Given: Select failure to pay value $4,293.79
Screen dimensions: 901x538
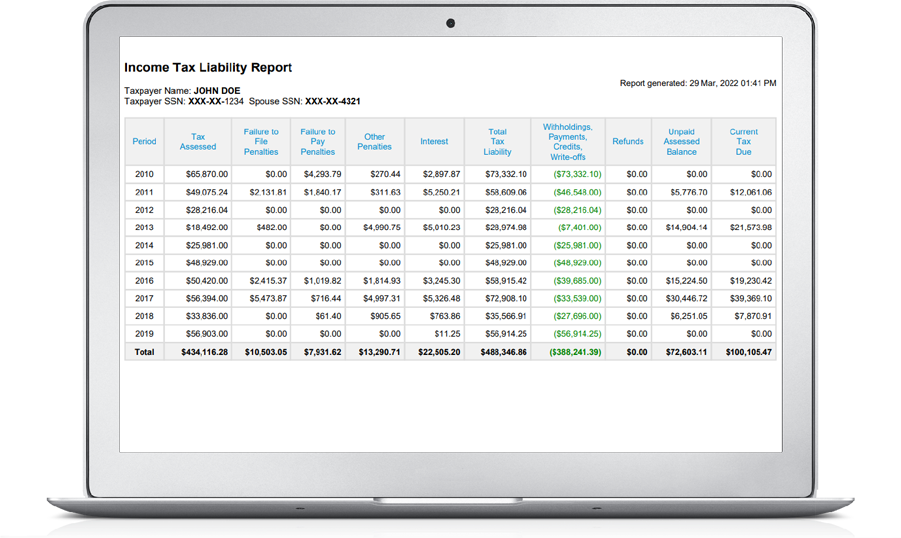Looking at the screenshot, I should 322,174.
